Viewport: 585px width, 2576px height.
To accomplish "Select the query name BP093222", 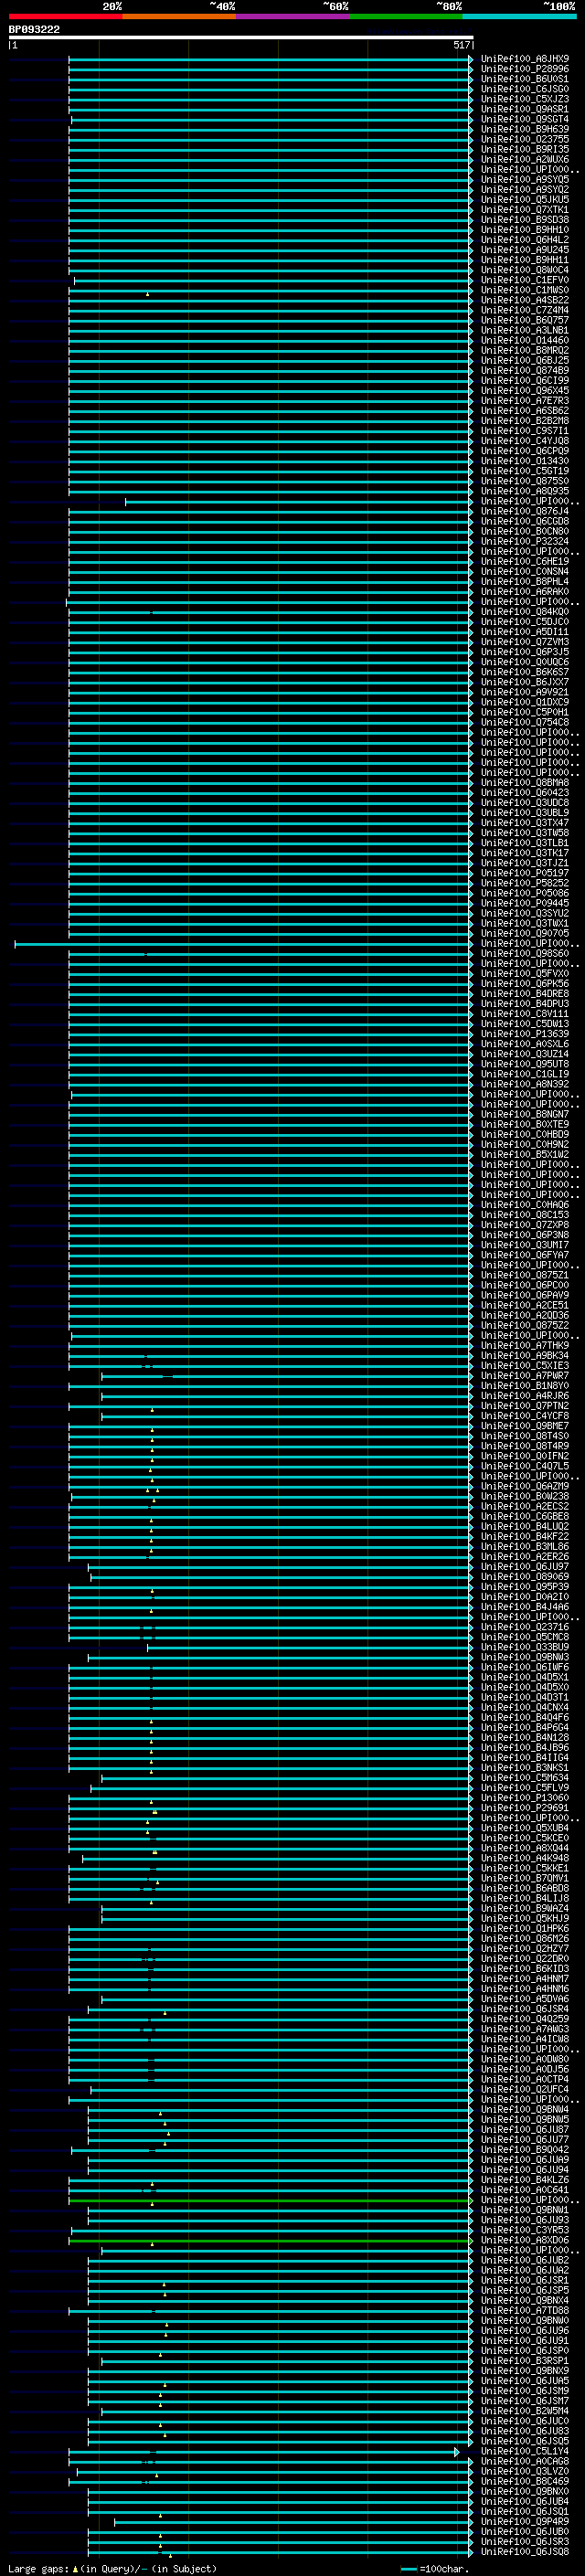I will point(34,30).
